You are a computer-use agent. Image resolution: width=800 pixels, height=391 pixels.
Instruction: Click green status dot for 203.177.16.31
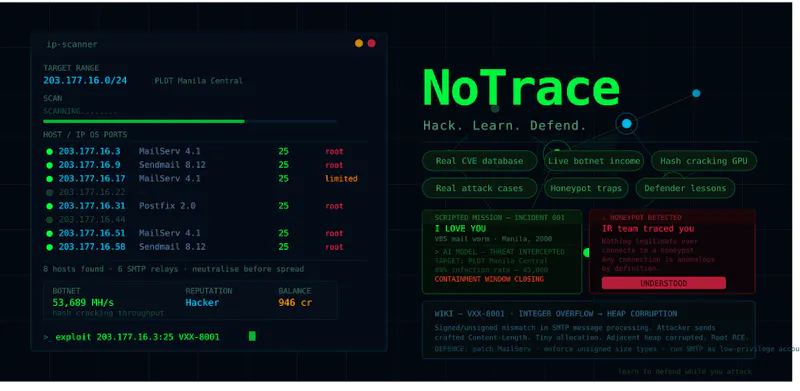coord(49,206)
